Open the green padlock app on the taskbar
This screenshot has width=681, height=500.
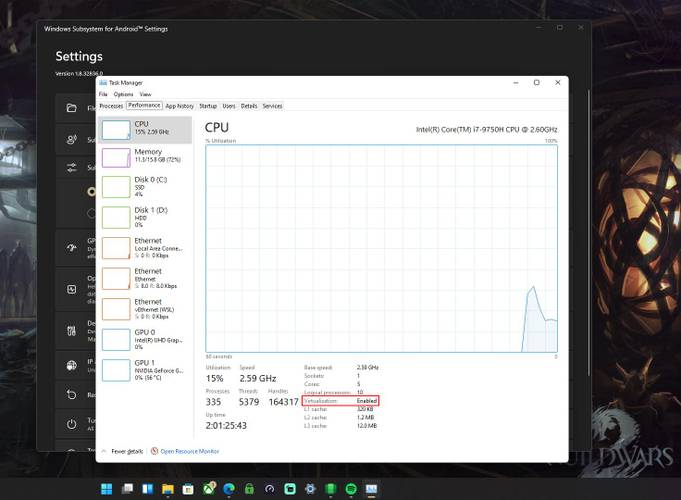[249, 489]
